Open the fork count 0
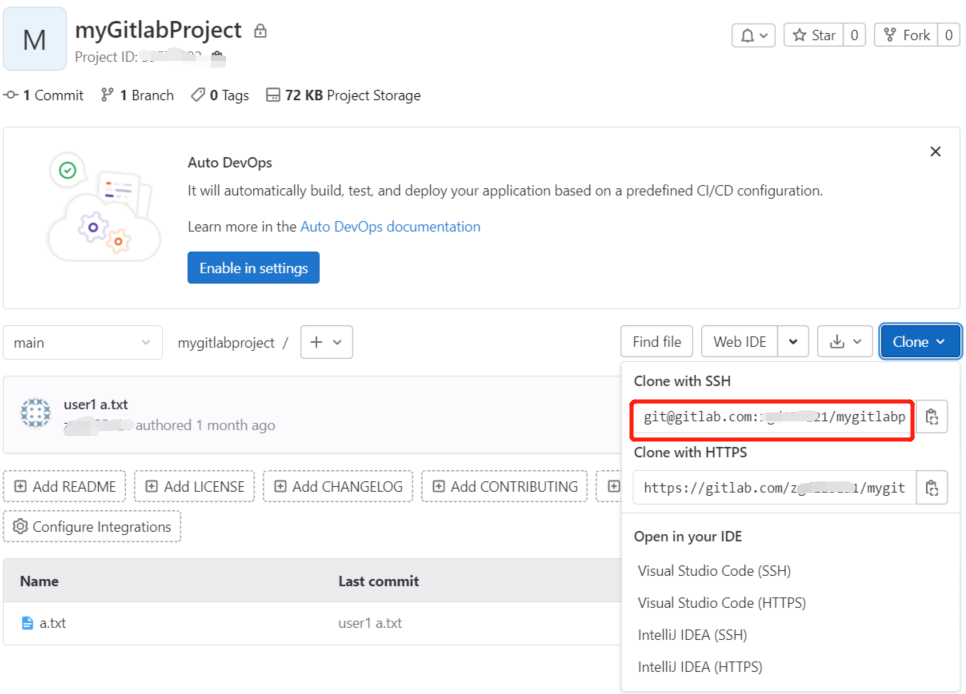 (949, 35)
